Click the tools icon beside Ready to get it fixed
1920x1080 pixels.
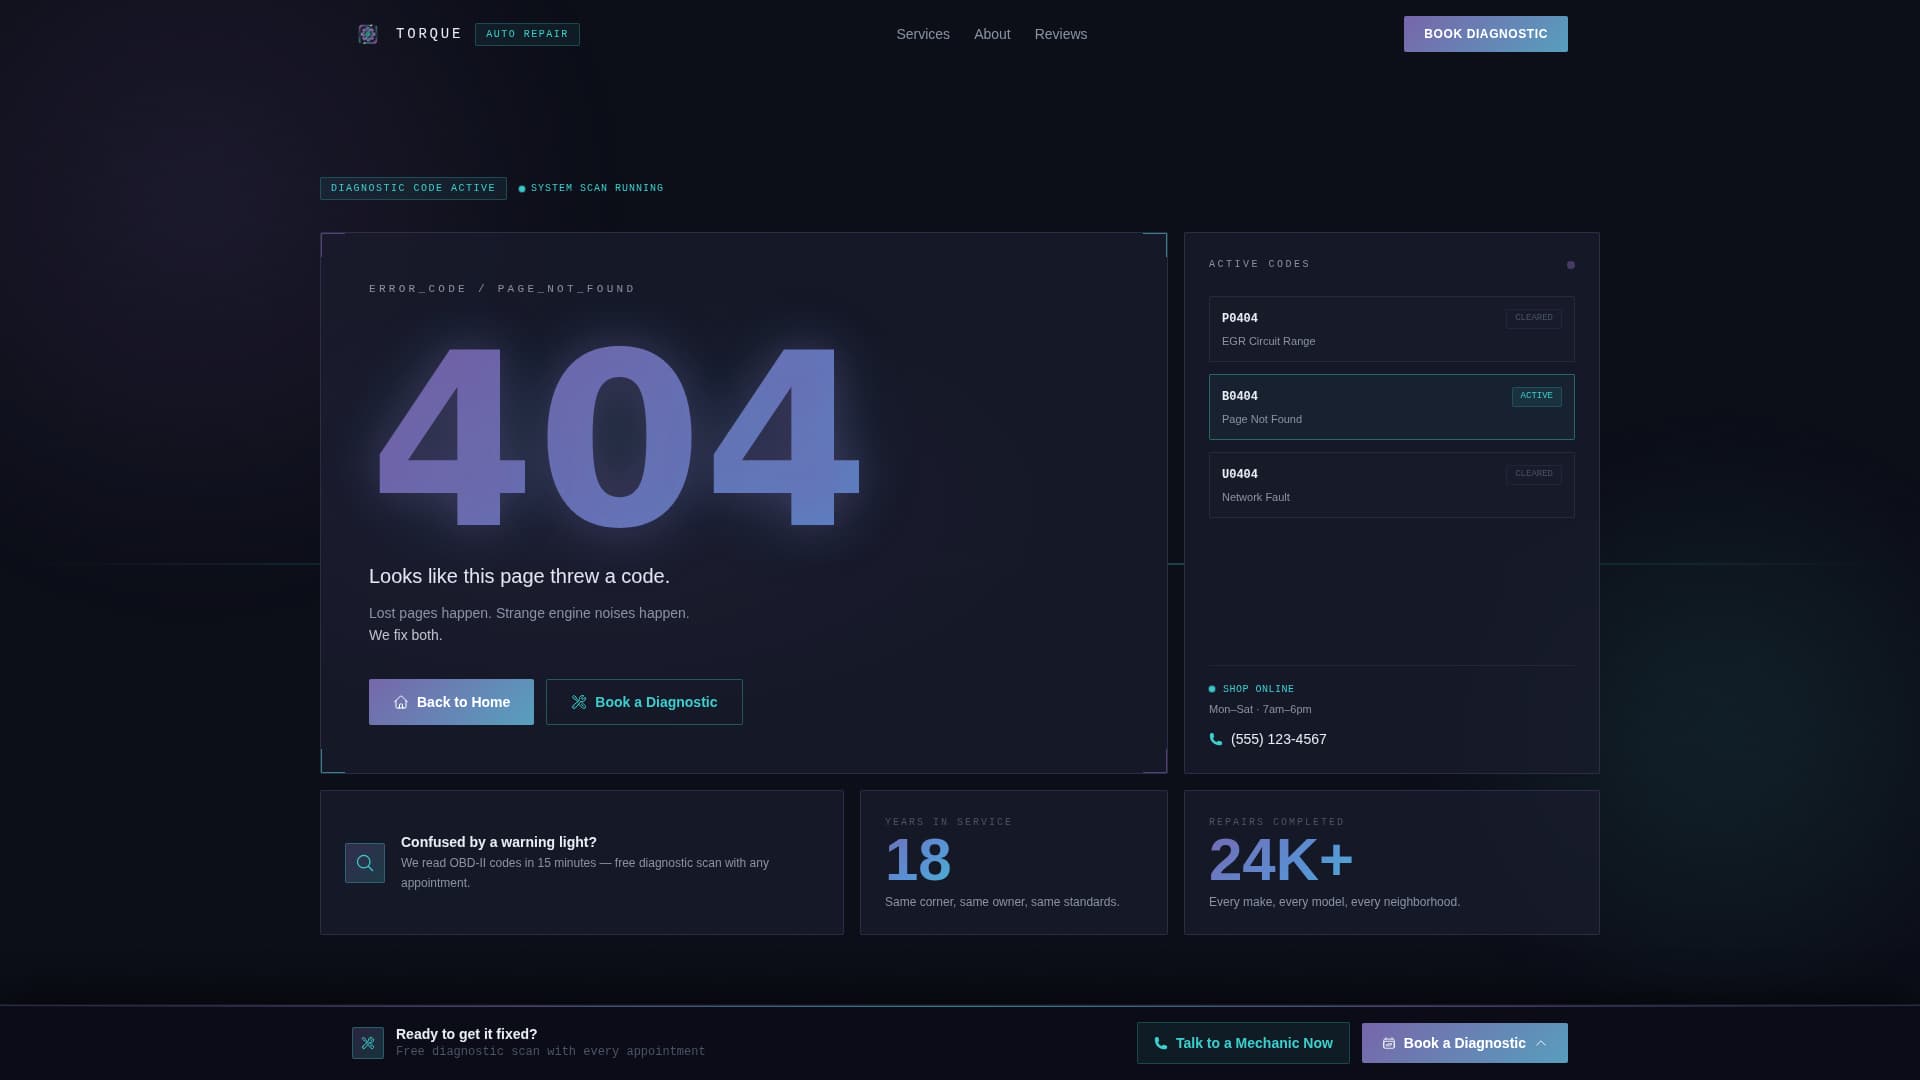(x=368, y=1043)
